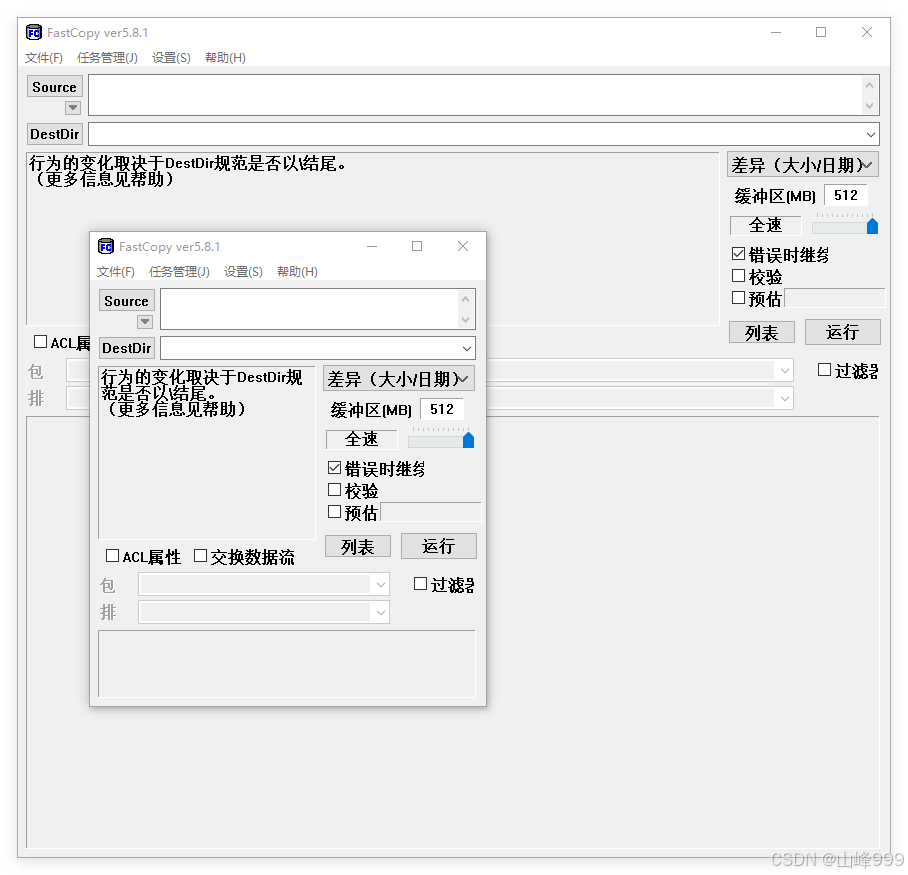Viewport: 908px width, 875px height.
Task: Open 帮助(H) menu in front window
Action: 297,272
